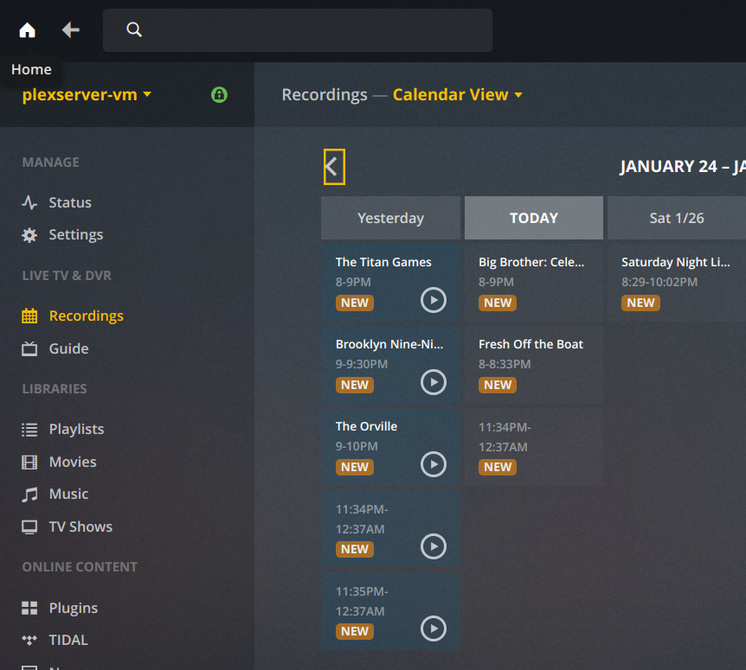Open Guide in the sidebar

pos(69,349)
